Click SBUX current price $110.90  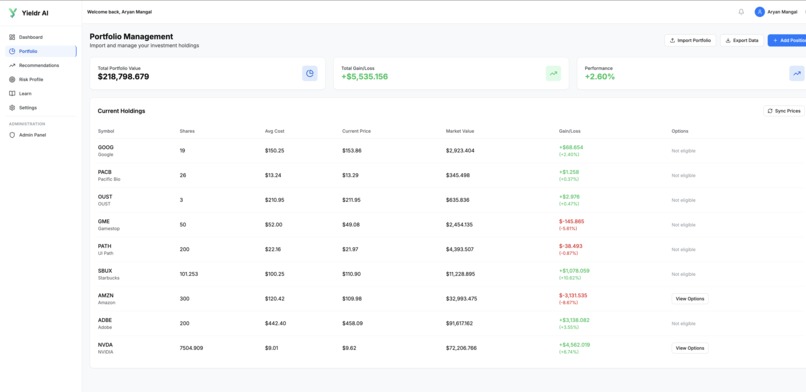coord(352,274)
